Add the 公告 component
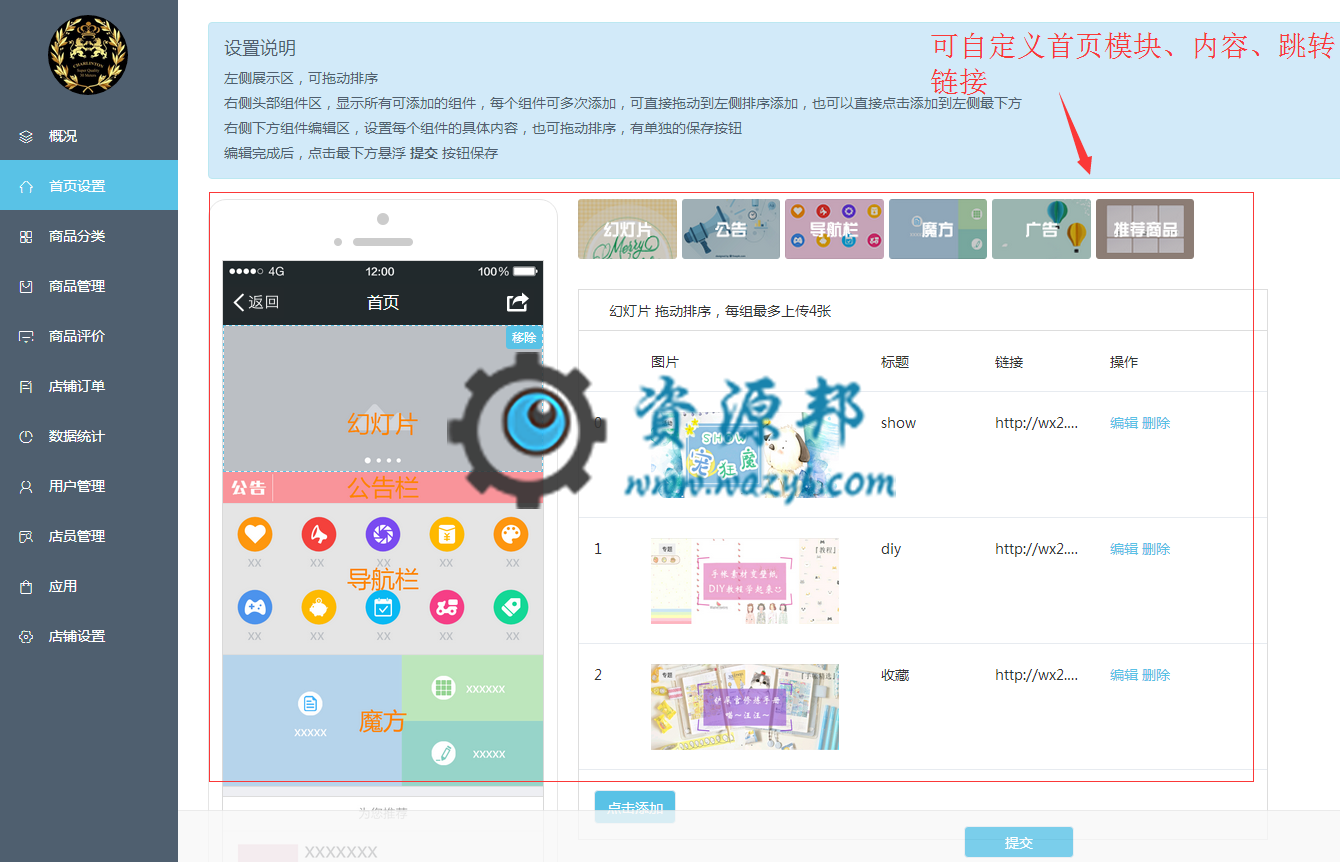Viewport: 1340px width, 862px height. tap(731, 229)
